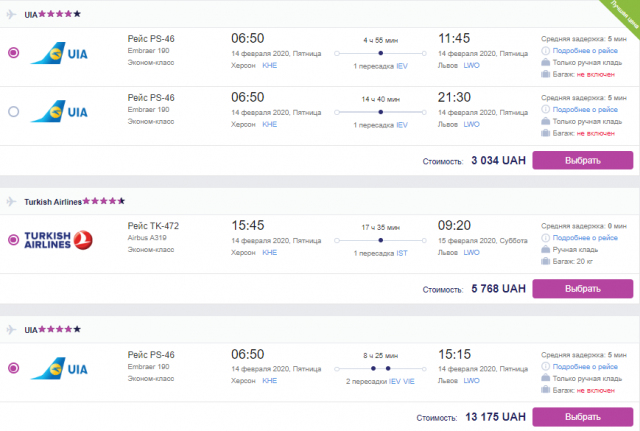Click the info icon in the 15:15 flight row
This screenshot has width=640, height=431.
click(x=545, y=366)
